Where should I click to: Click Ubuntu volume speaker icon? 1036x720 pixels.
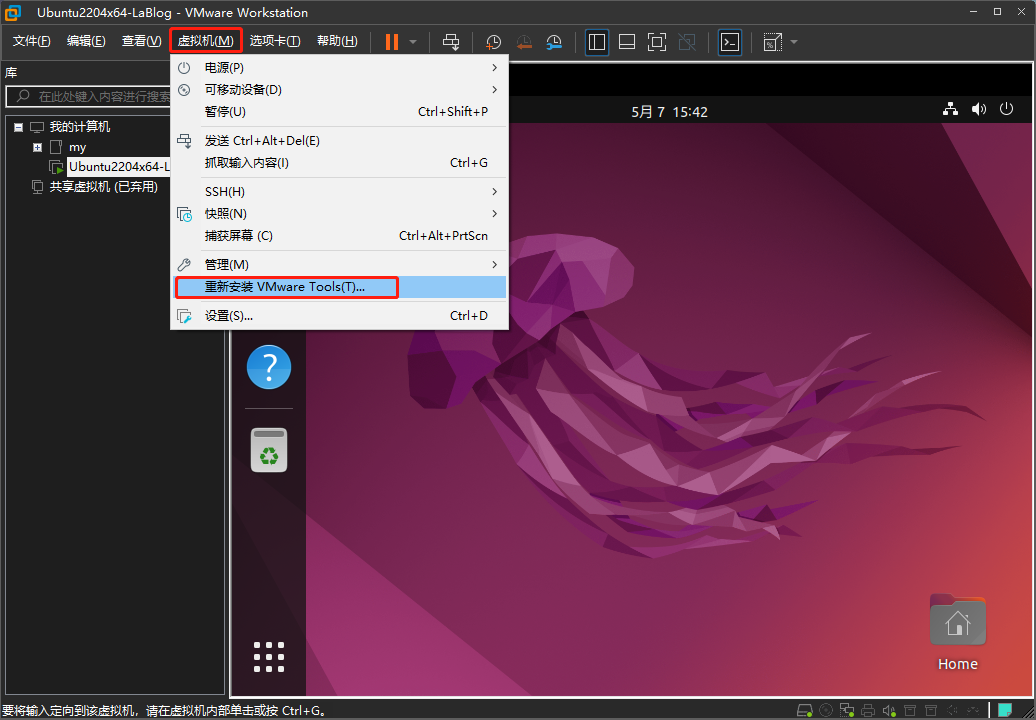tap(979, 110)
